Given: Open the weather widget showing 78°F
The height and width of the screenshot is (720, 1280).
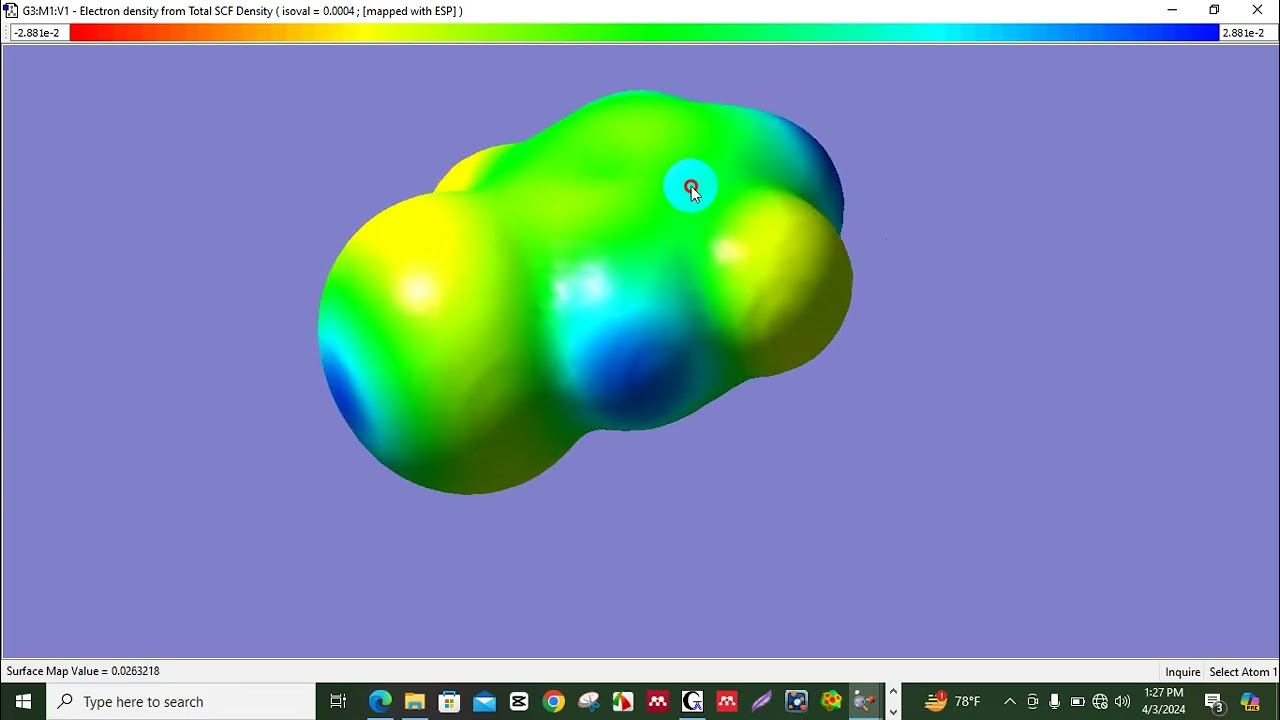Looking at the screenshot, I should 953,701.
